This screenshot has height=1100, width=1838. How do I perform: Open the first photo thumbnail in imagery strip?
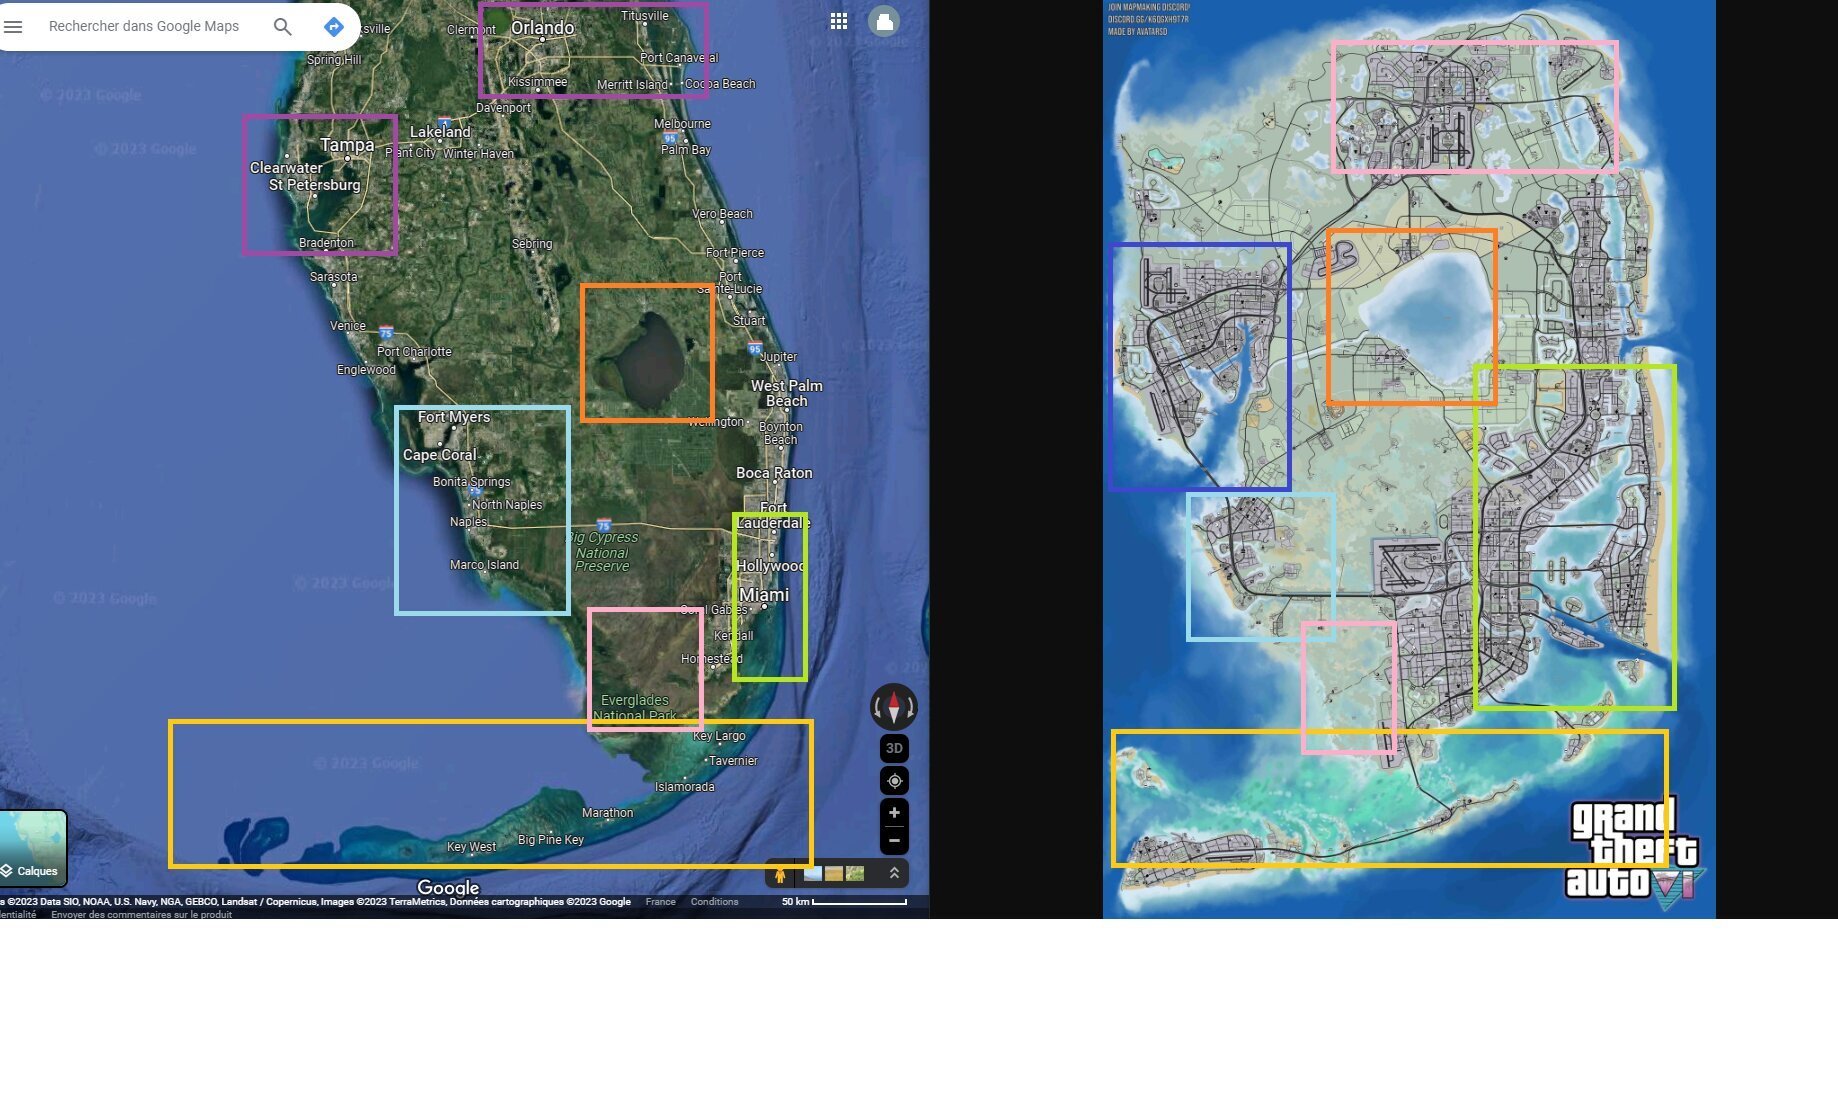(x=813, y=874)
